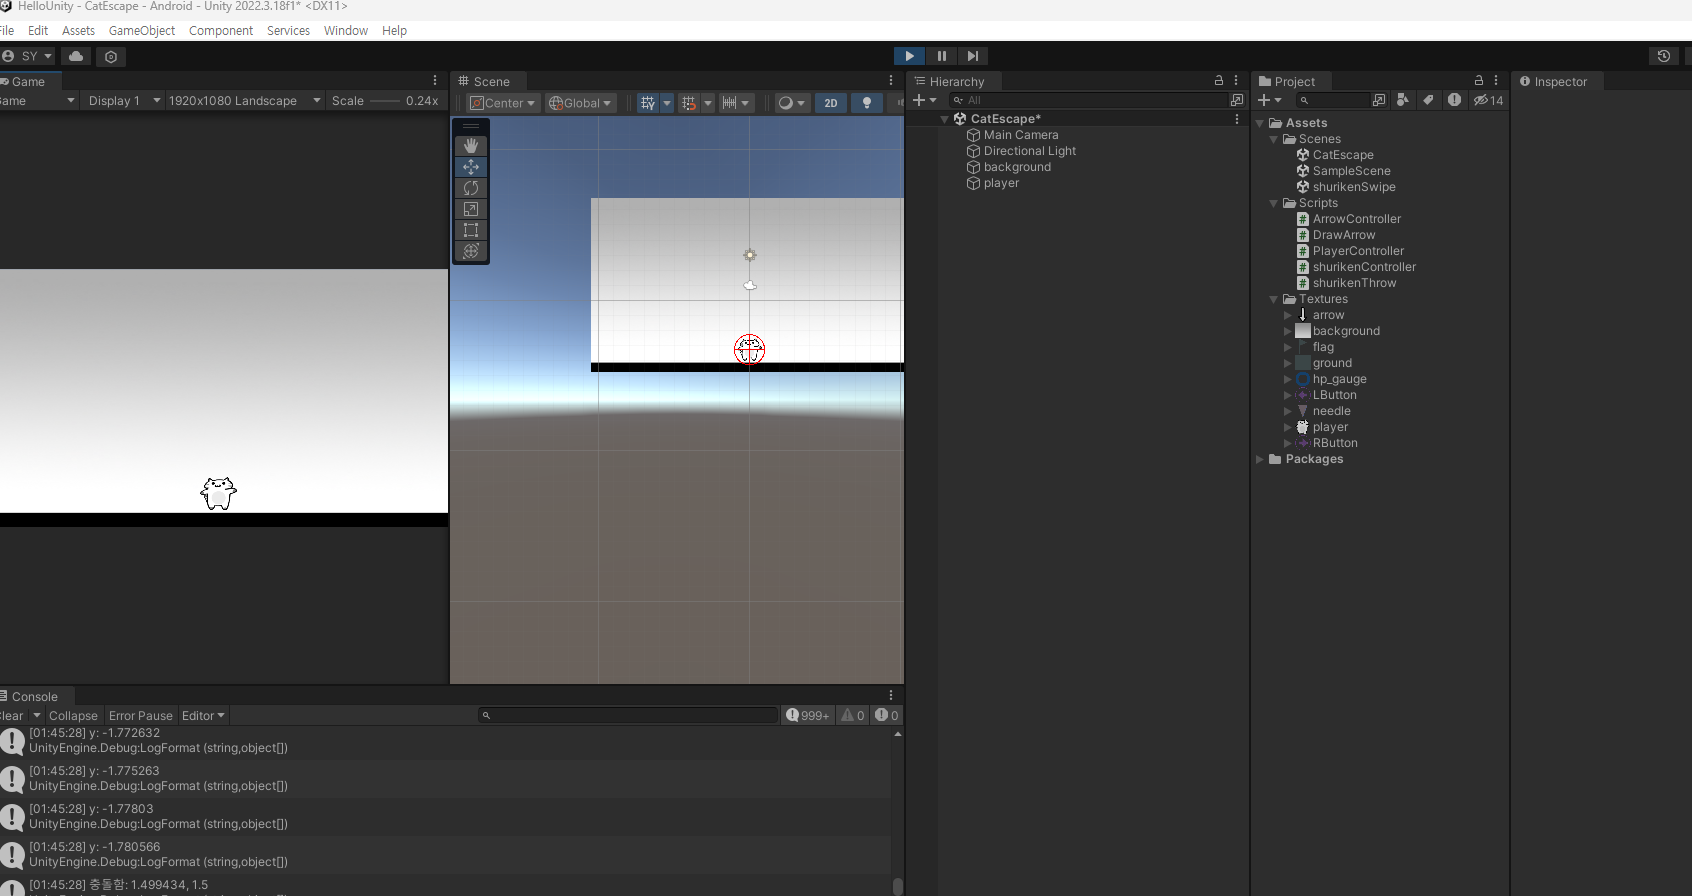The height and width of the screenshot is (896, 1692).
Task: Select the Rotate tool in Scene overlay
Action: point(471,188)
